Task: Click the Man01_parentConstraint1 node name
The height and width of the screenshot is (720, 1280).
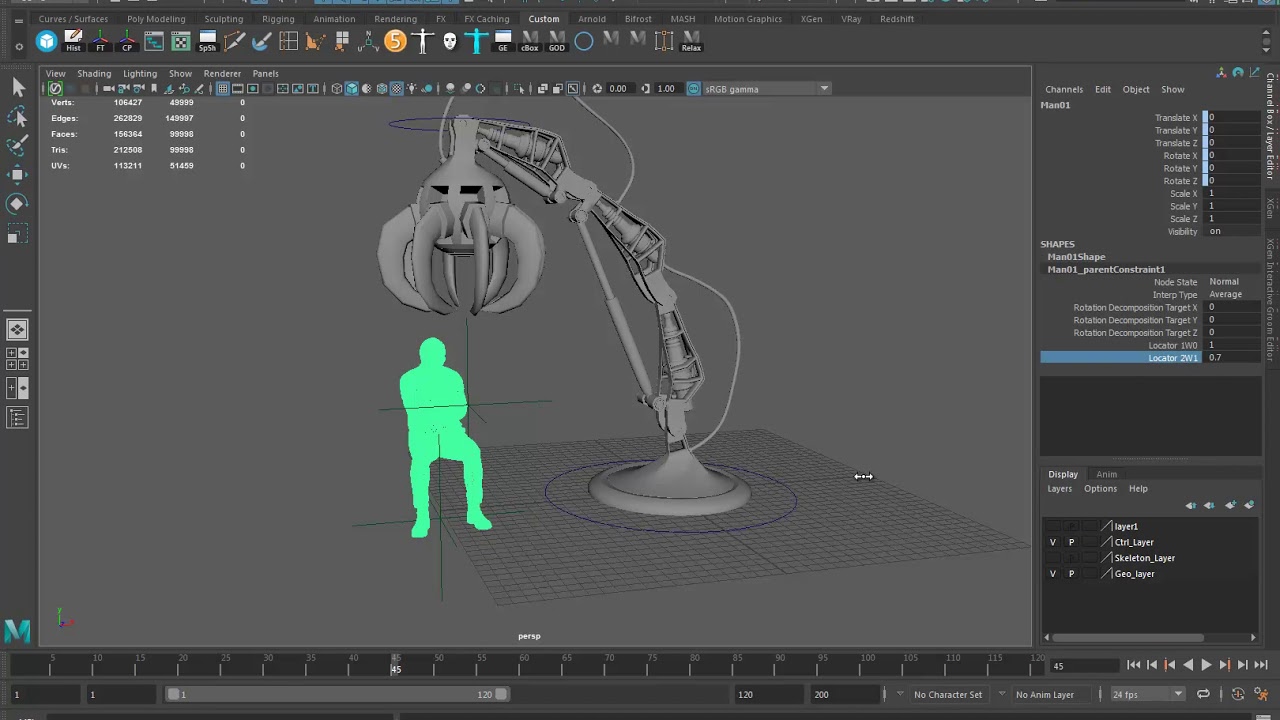Action: (x=1106, y=269)
